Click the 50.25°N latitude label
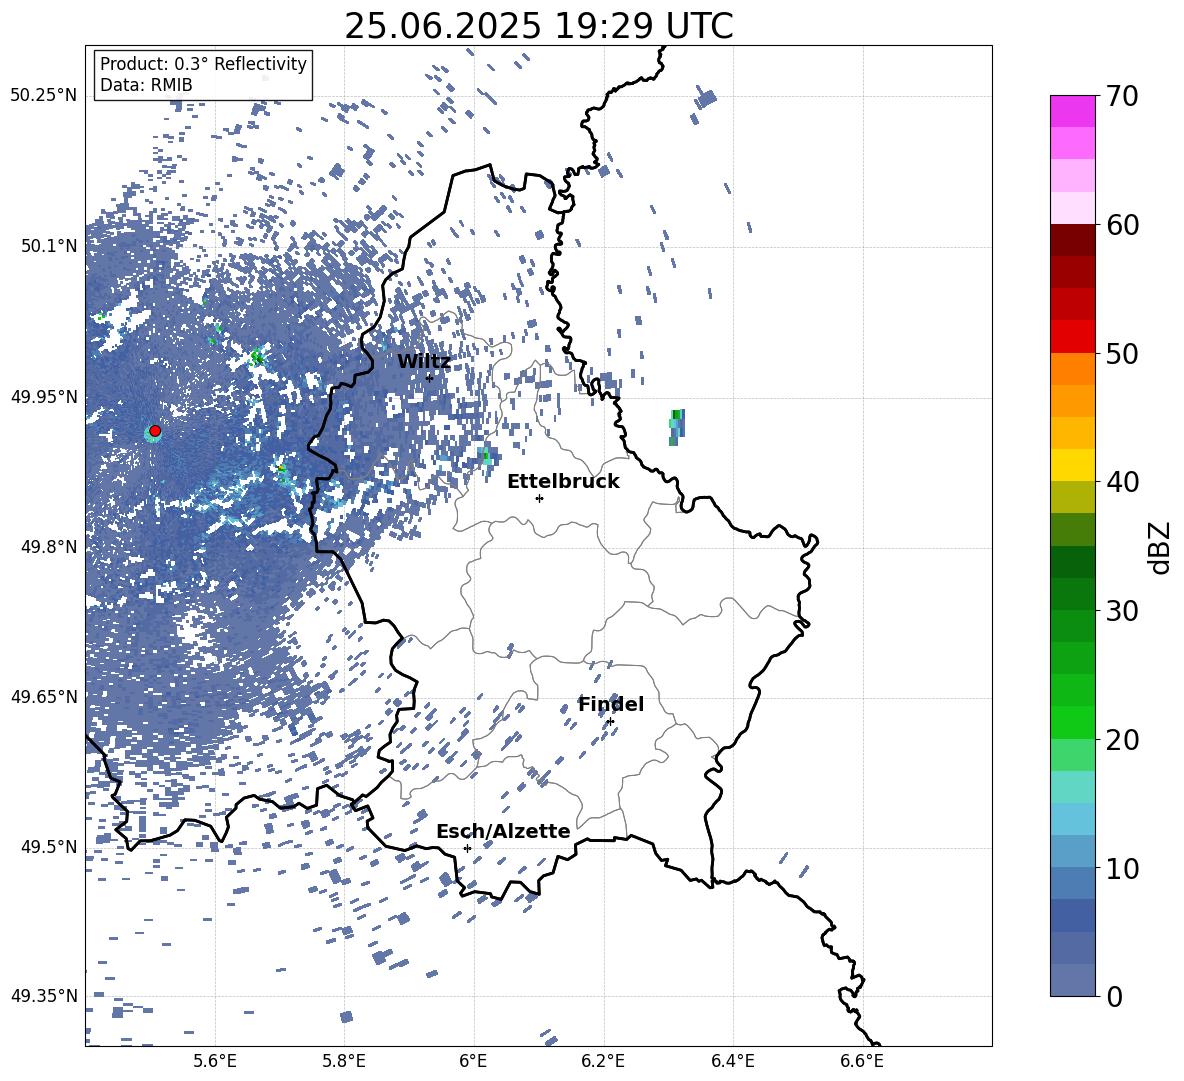 (44, 95)
